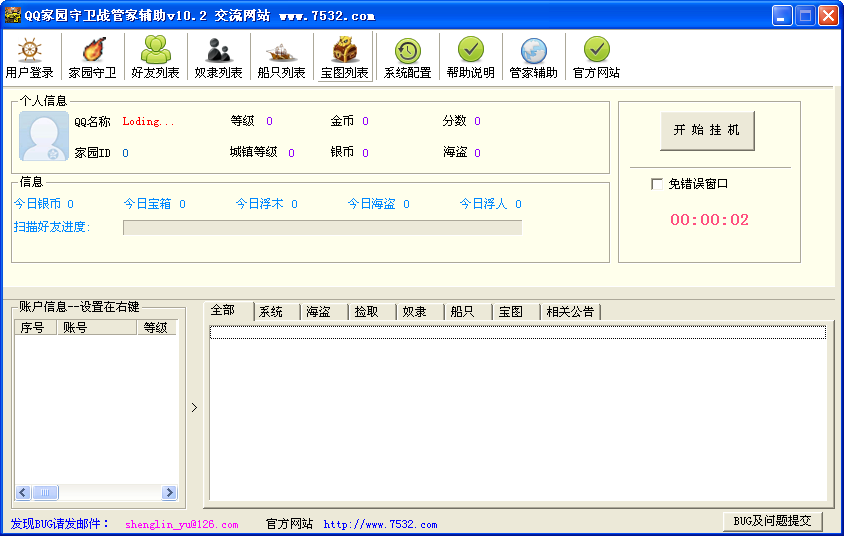The image size is (844, 536).
Task: Click shenglin_yu@126.com email link
Action: point(181,524)
